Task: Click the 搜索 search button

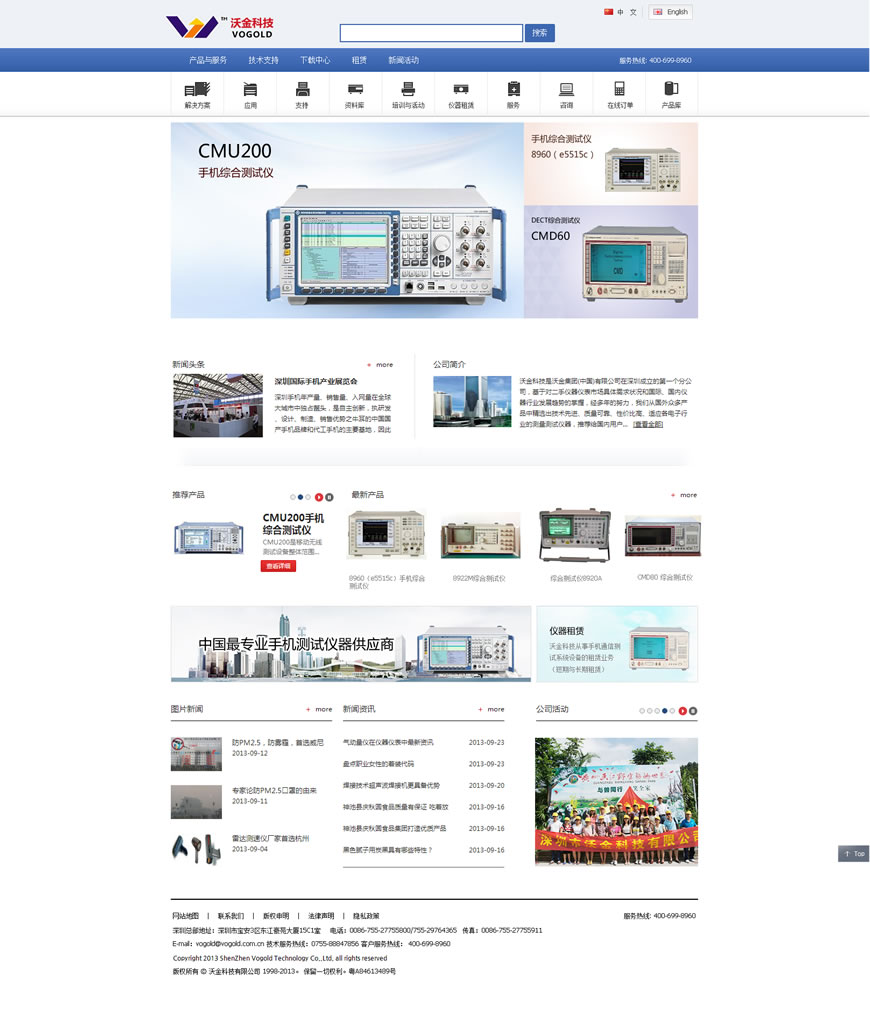Action: pyautogui.click(x=540, y=33)
